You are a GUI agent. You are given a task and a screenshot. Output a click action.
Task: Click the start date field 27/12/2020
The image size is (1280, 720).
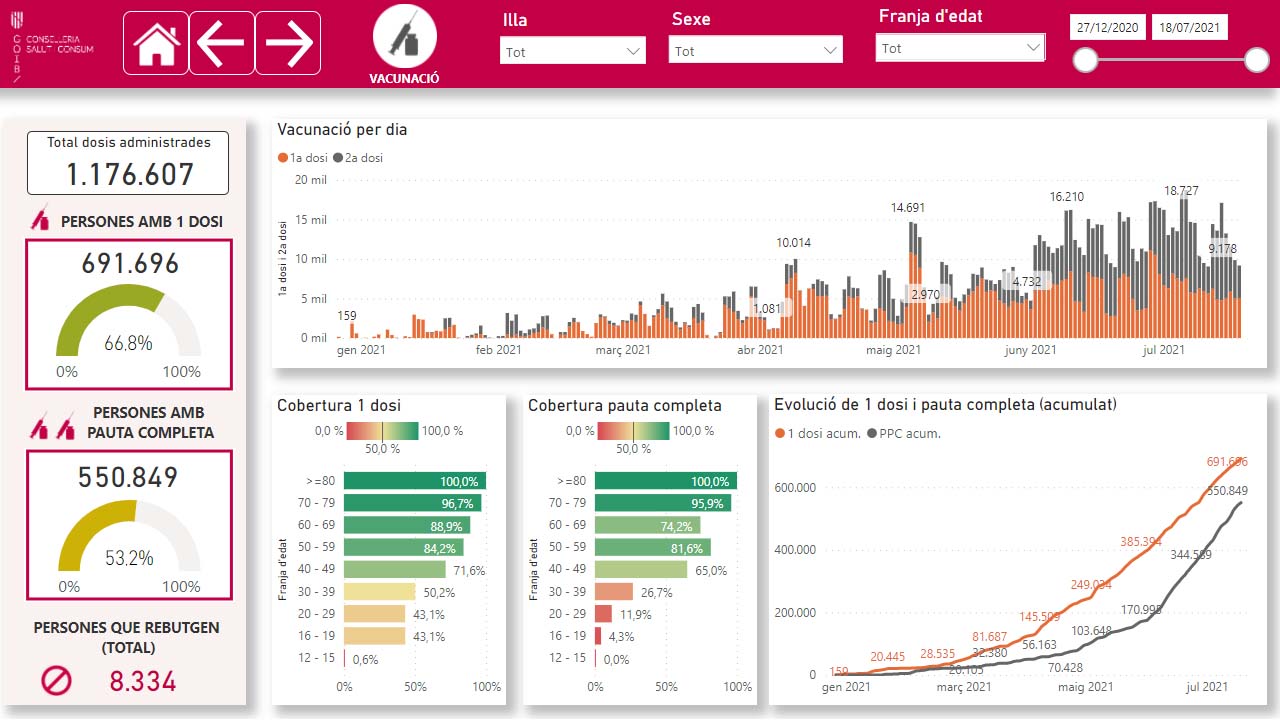(1108, 28)
